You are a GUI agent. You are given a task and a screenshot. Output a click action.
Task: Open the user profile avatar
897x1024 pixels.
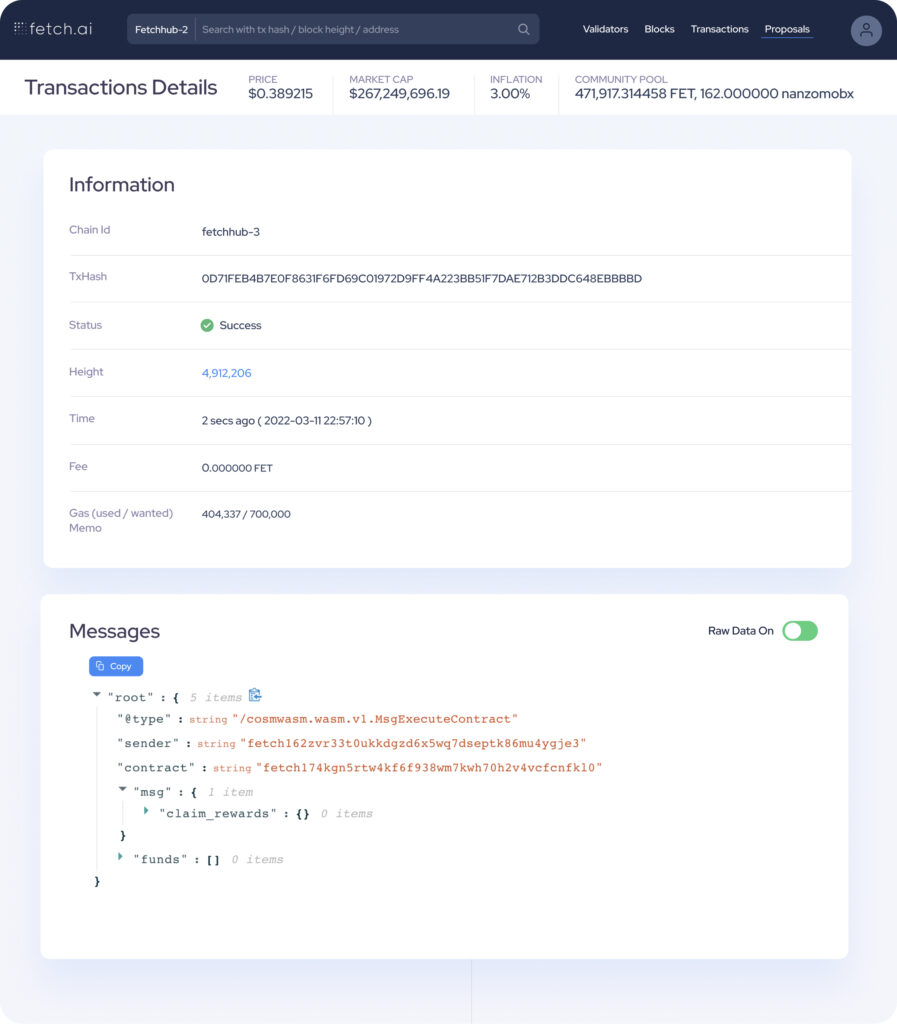[x=865, y=30]
